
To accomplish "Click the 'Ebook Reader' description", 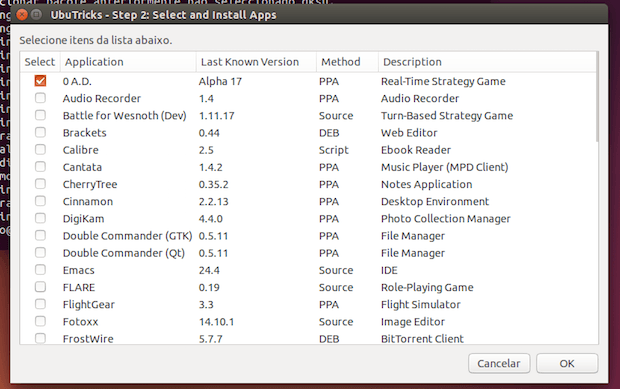I will point(416,150).
